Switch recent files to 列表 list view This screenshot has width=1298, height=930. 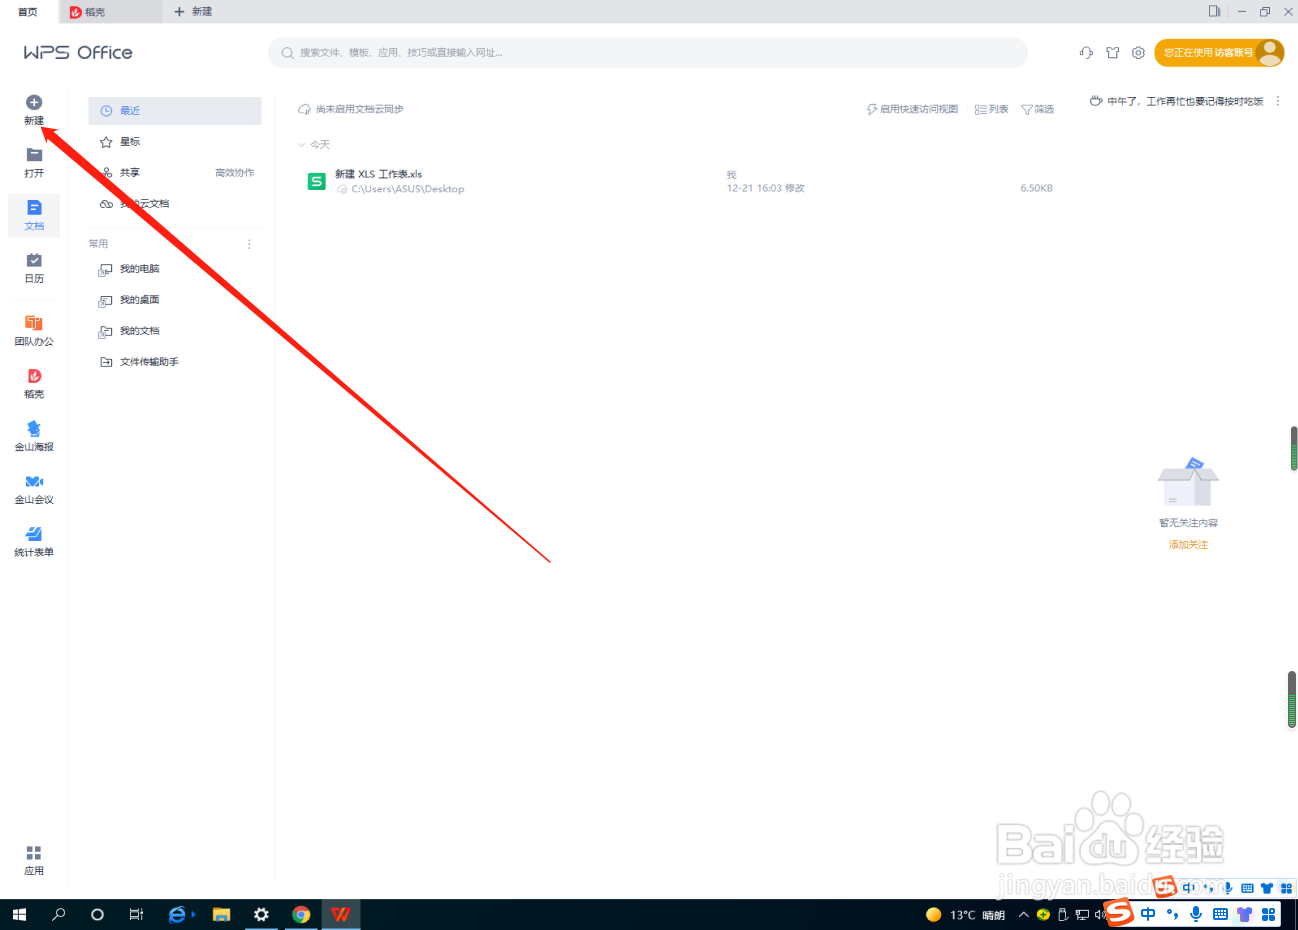(x=990, y=108)
